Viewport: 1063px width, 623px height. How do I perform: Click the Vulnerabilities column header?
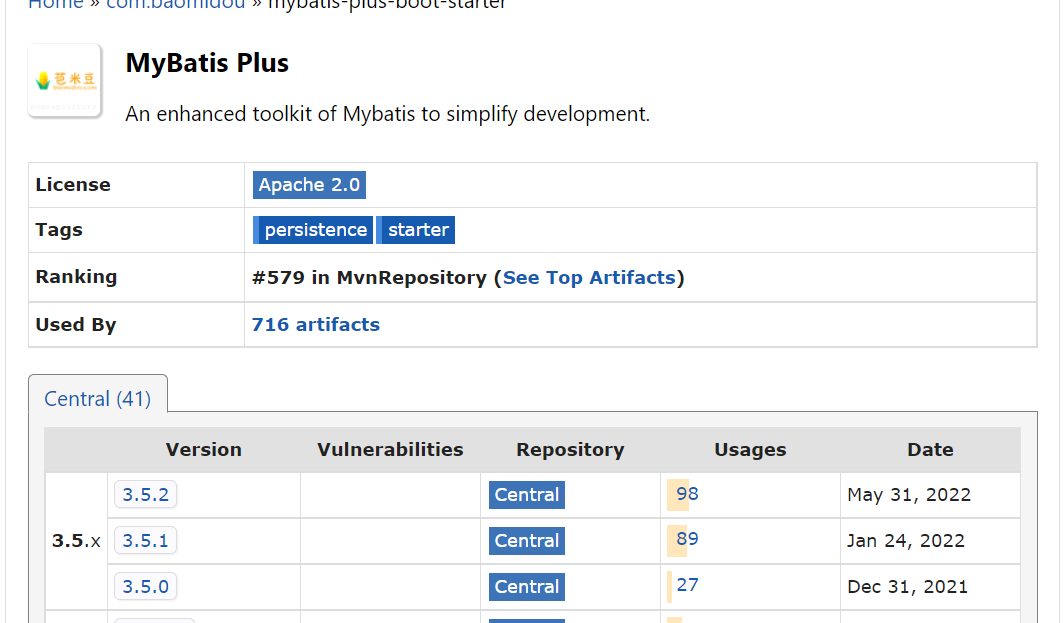coord(390,449)
